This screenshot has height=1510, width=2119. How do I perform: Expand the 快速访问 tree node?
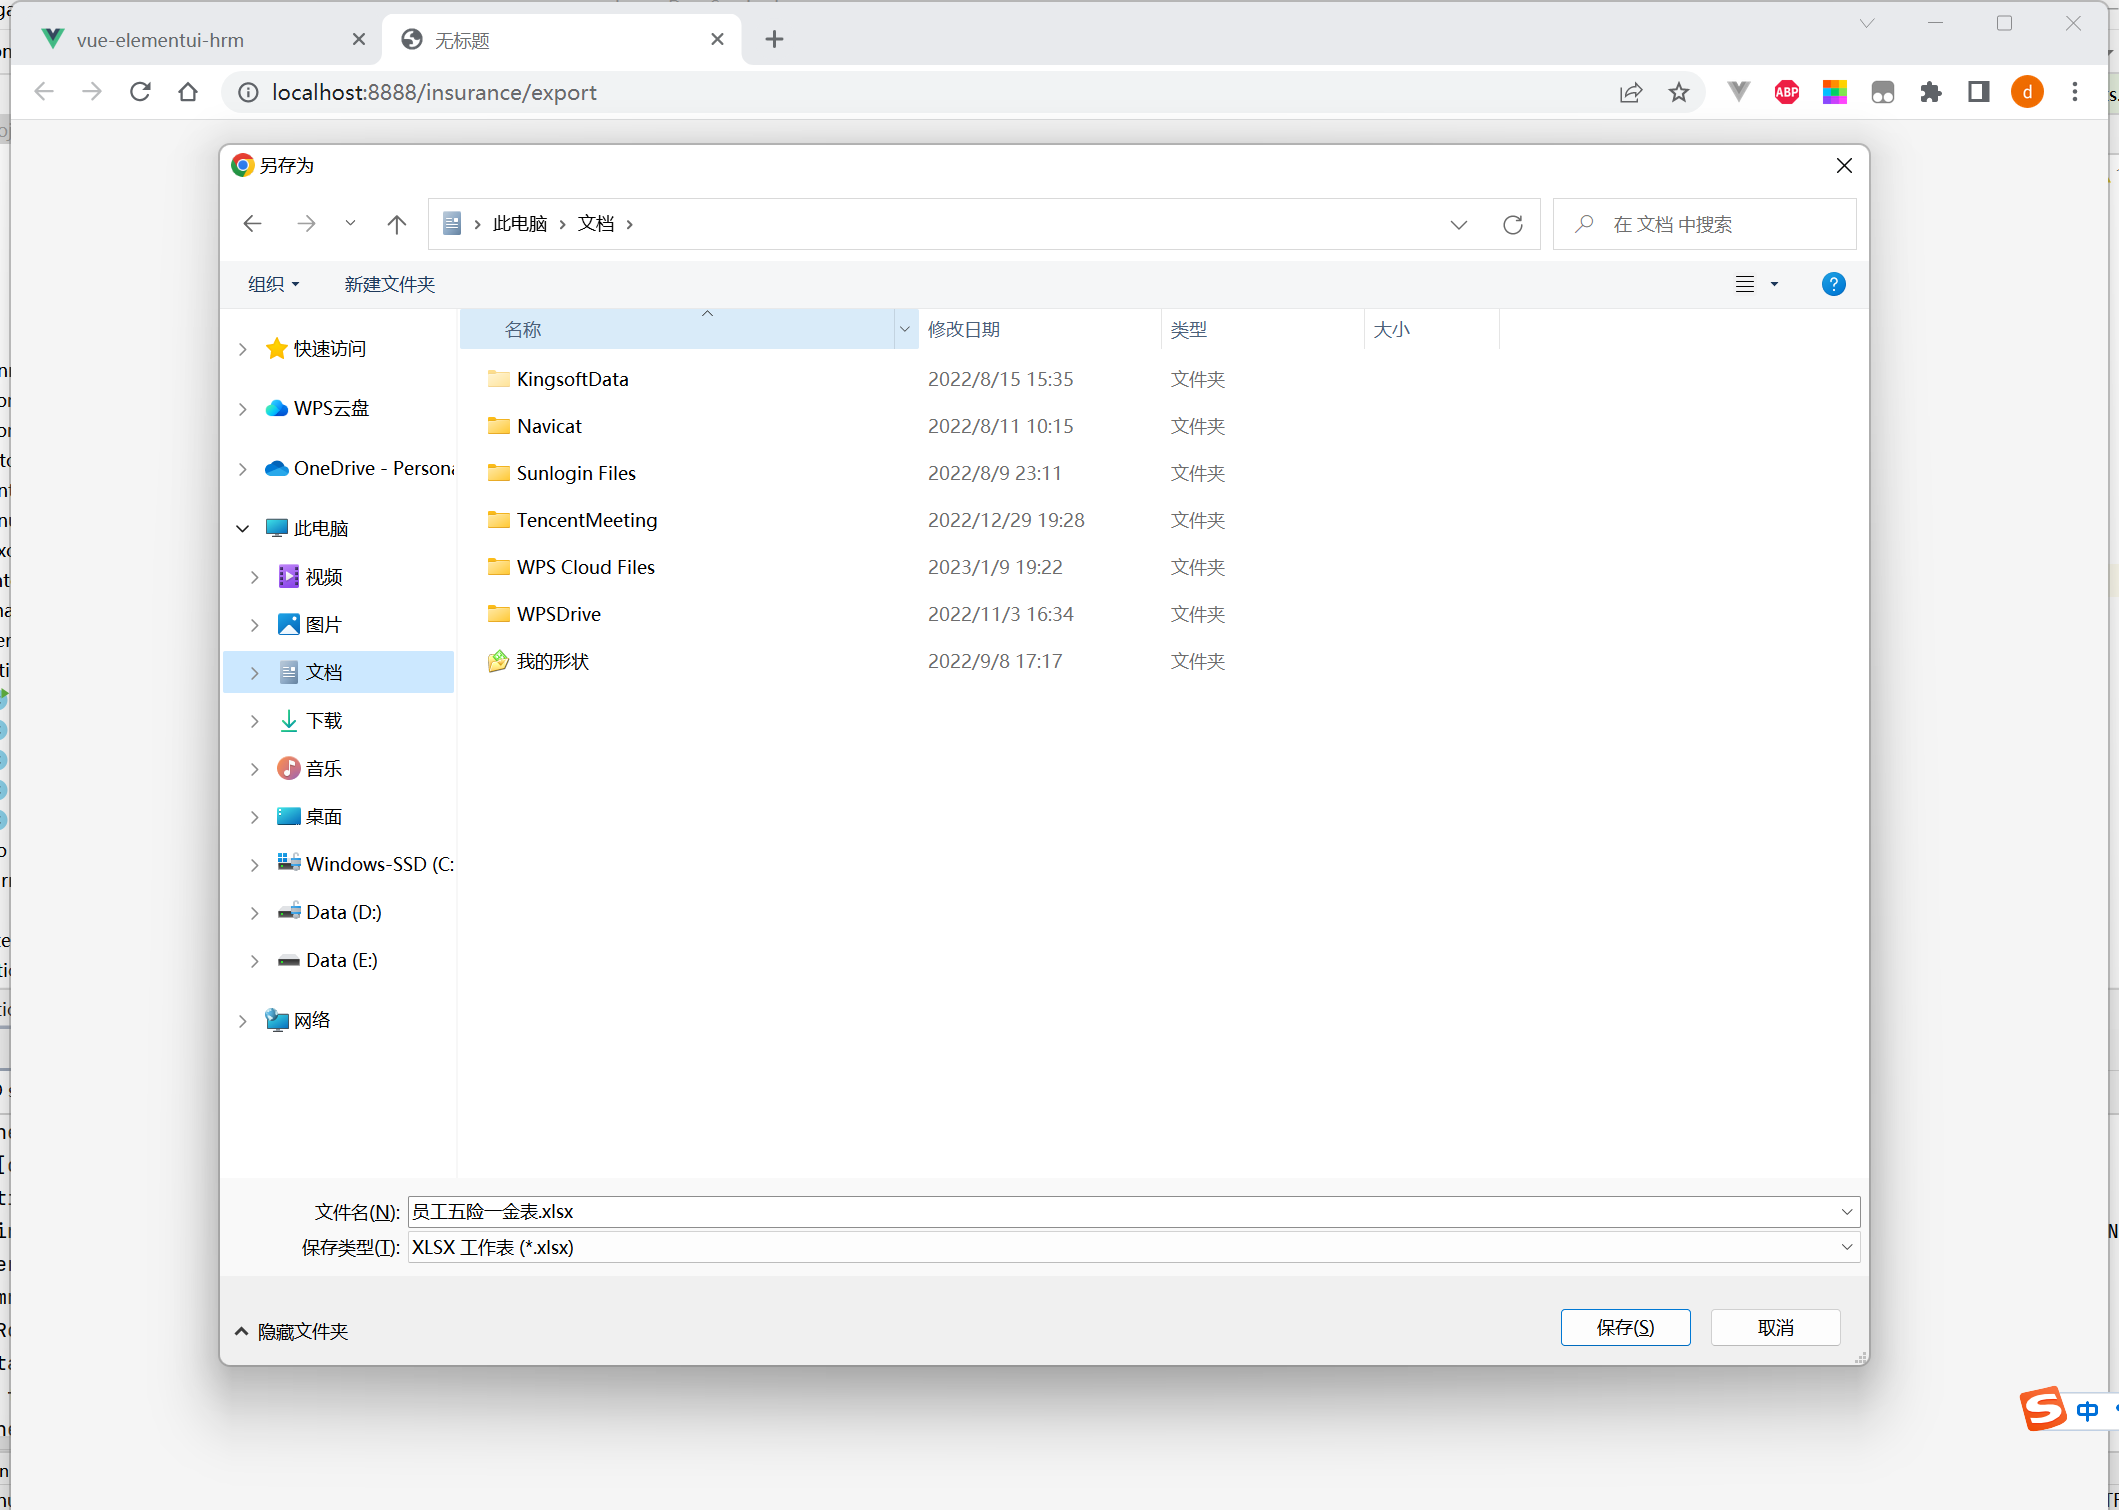click(243, 349)
